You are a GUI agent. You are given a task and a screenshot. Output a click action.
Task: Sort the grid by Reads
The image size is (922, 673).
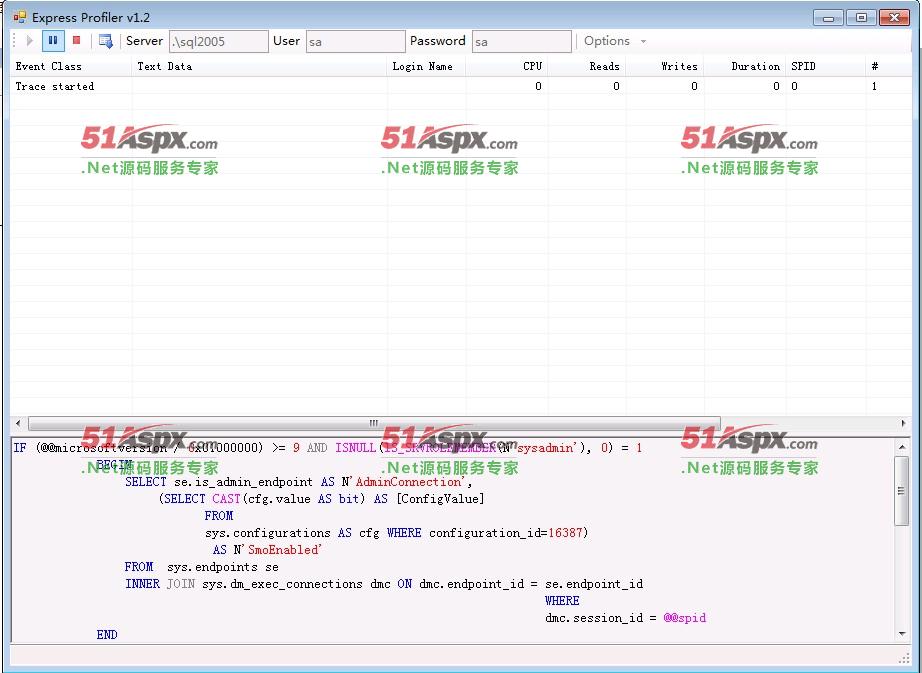[586, 66]
